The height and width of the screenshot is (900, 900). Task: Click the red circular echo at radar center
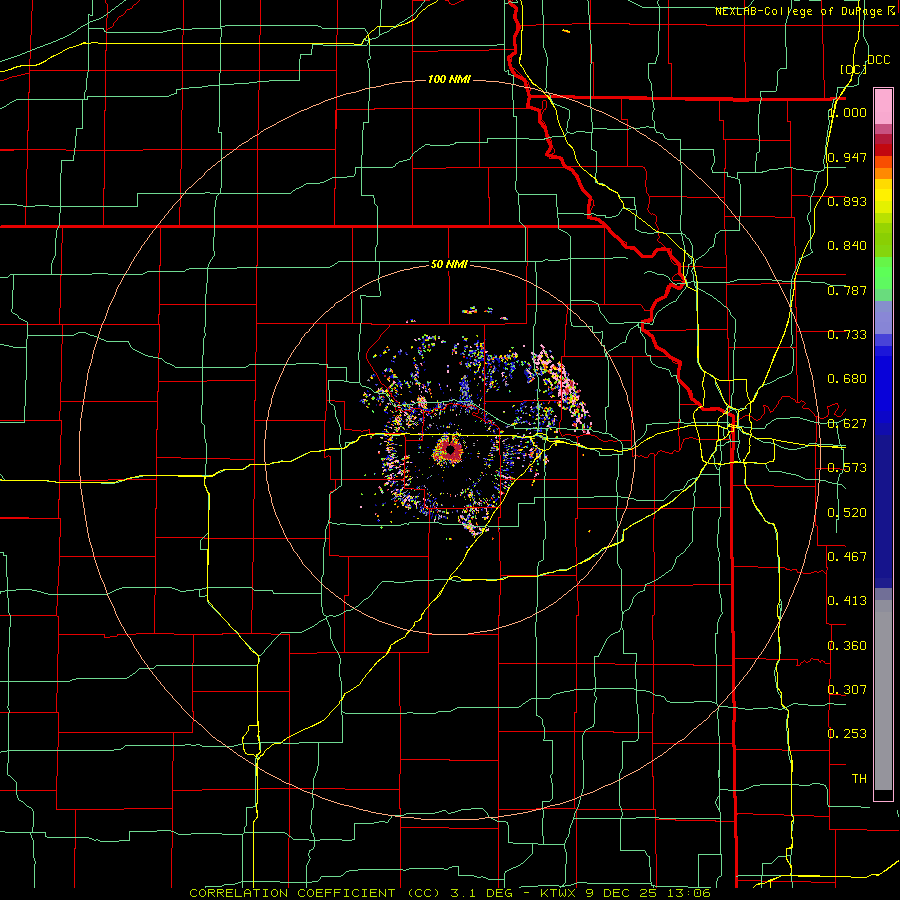click(449, 451)
